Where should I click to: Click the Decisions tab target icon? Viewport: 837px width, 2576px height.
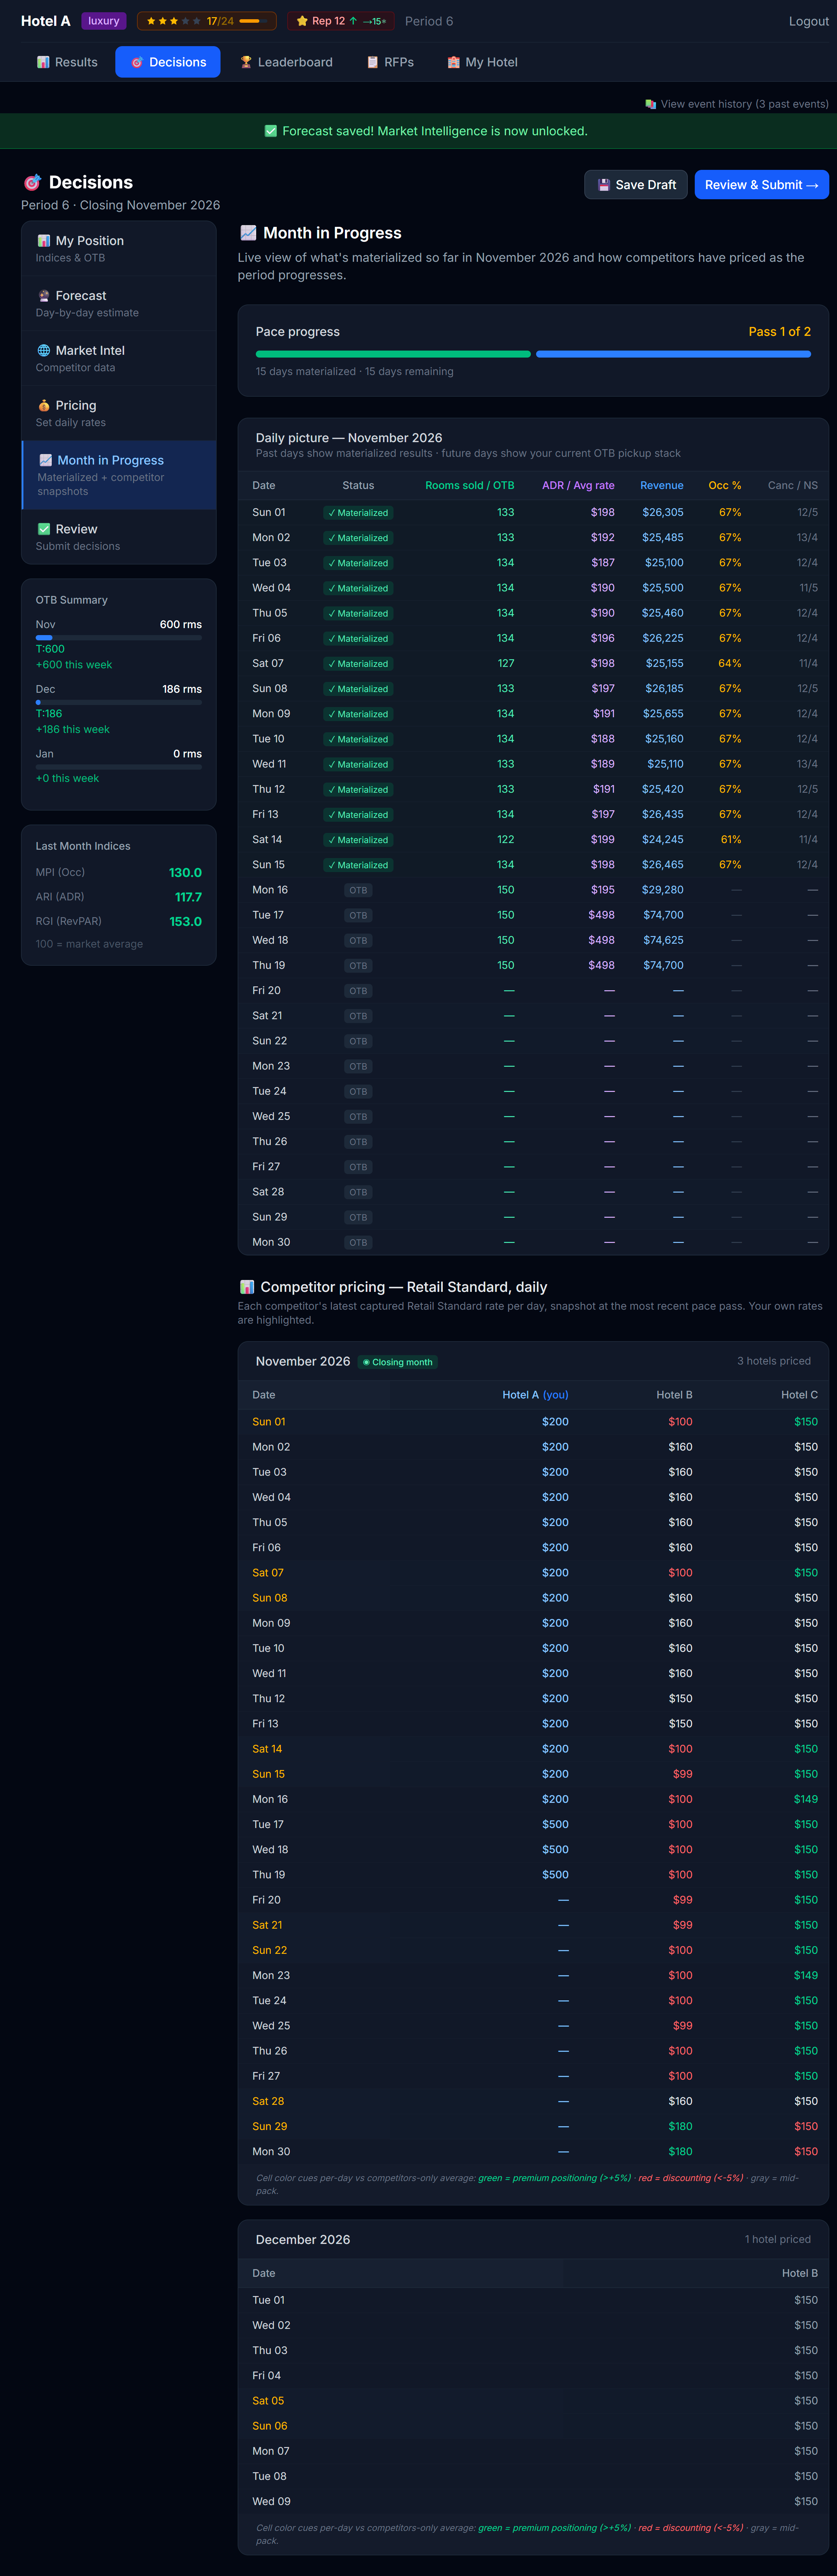tap(137, 62)
